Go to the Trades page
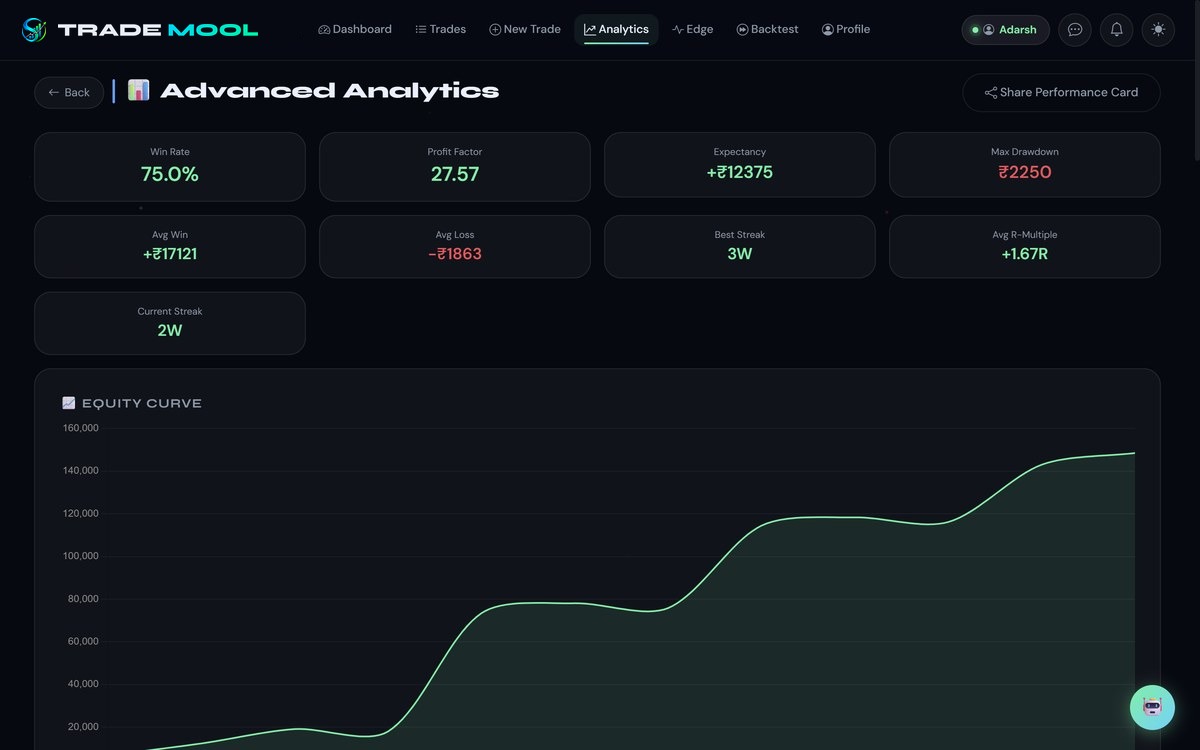 441,30
